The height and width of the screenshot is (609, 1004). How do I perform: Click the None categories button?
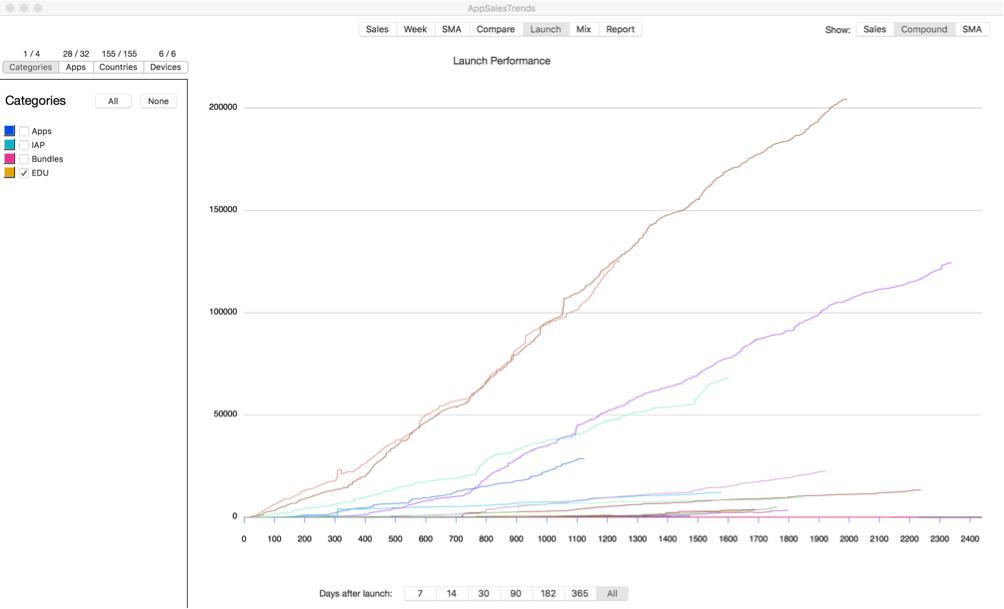pos(158,101)
